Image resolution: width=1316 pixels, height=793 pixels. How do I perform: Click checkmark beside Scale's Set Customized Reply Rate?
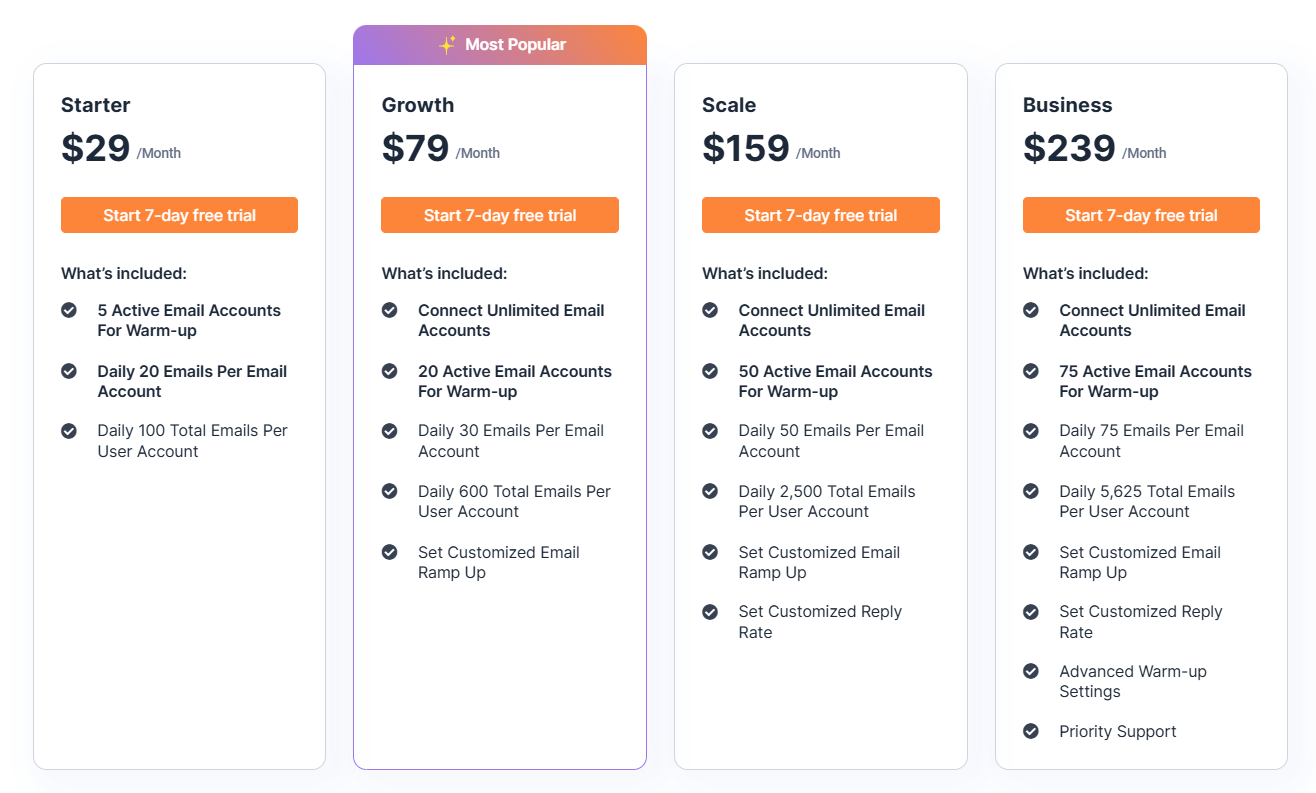tap(710, 611)
